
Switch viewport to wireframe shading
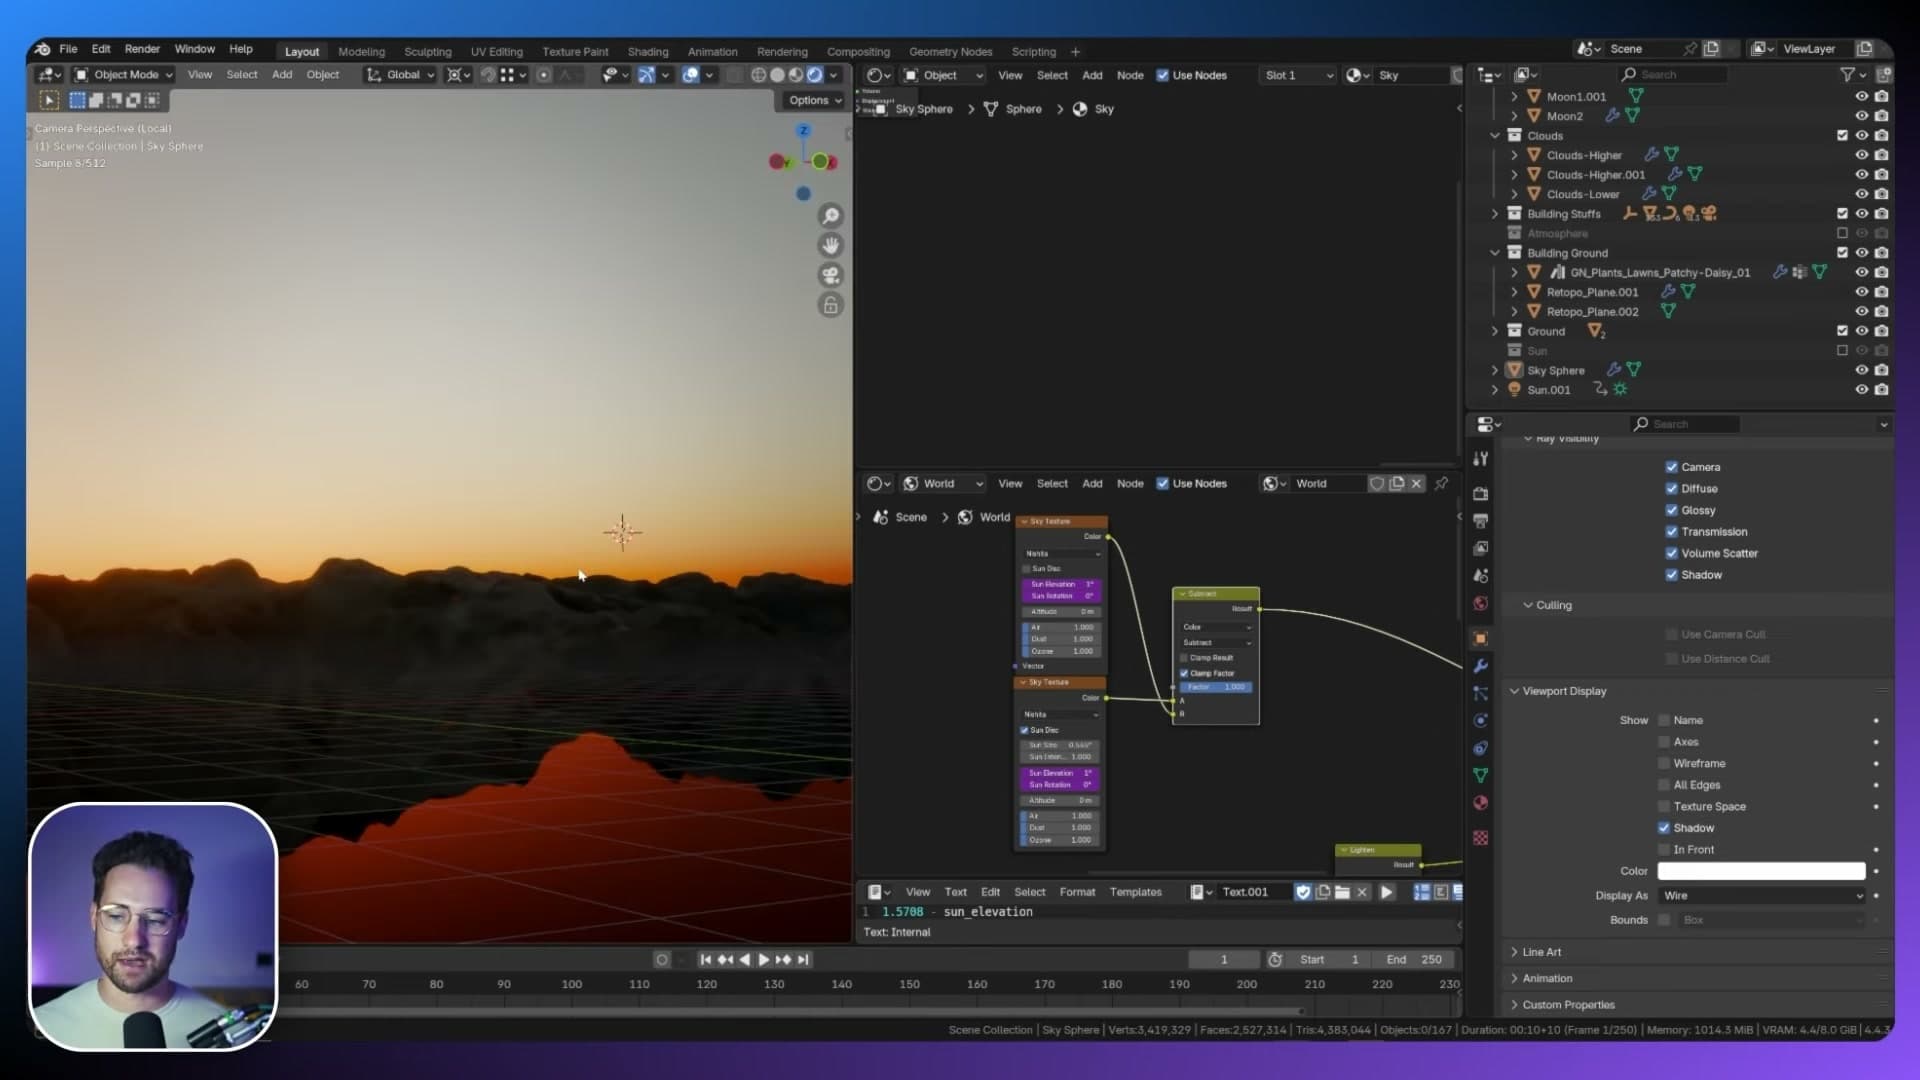click(759, 75)
